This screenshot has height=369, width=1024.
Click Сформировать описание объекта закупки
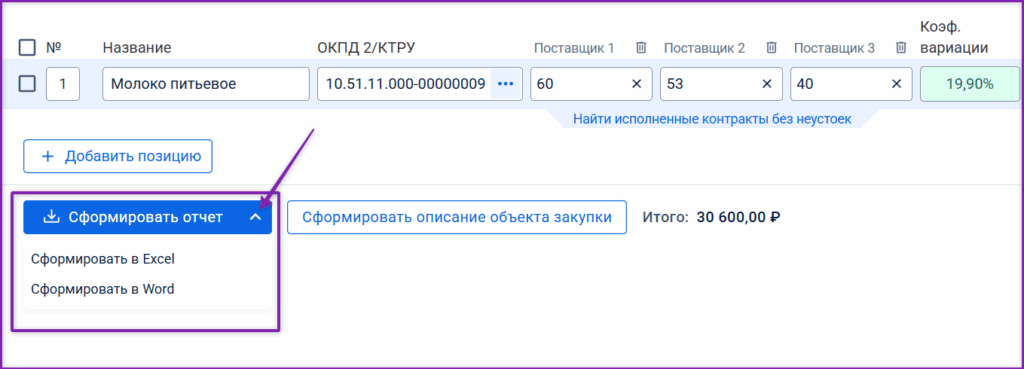coord(456,217)
